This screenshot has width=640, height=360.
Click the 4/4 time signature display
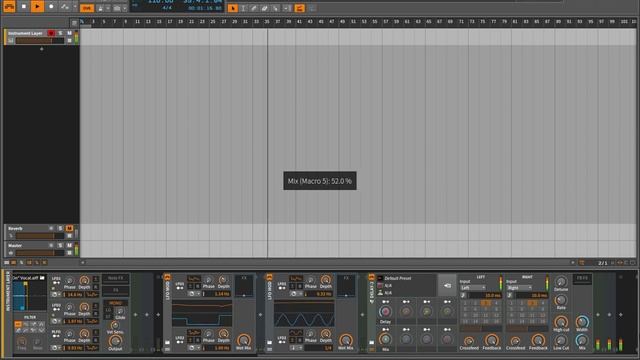point(167,8)
